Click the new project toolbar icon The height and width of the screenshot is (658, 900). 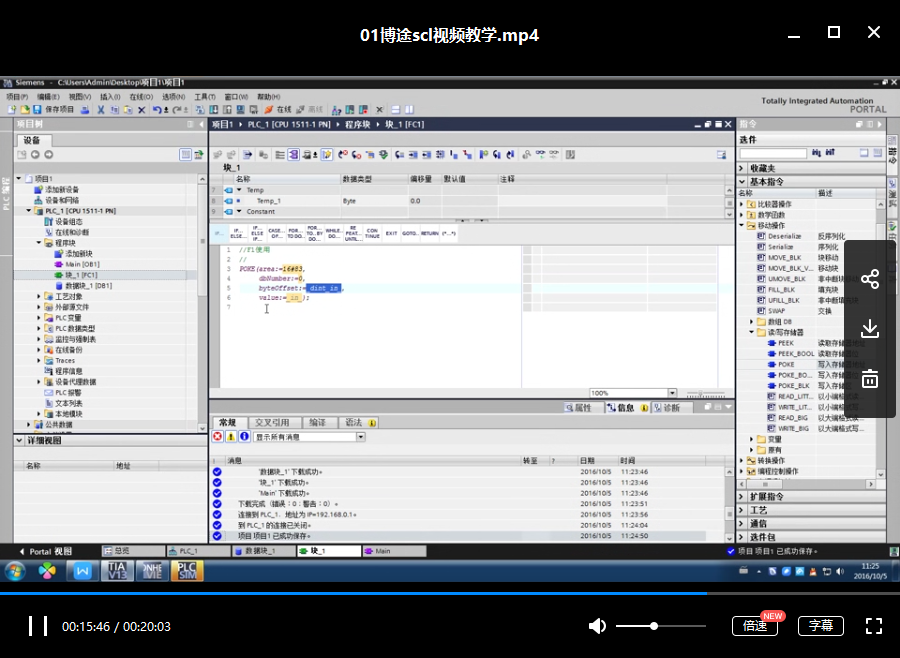11,109
